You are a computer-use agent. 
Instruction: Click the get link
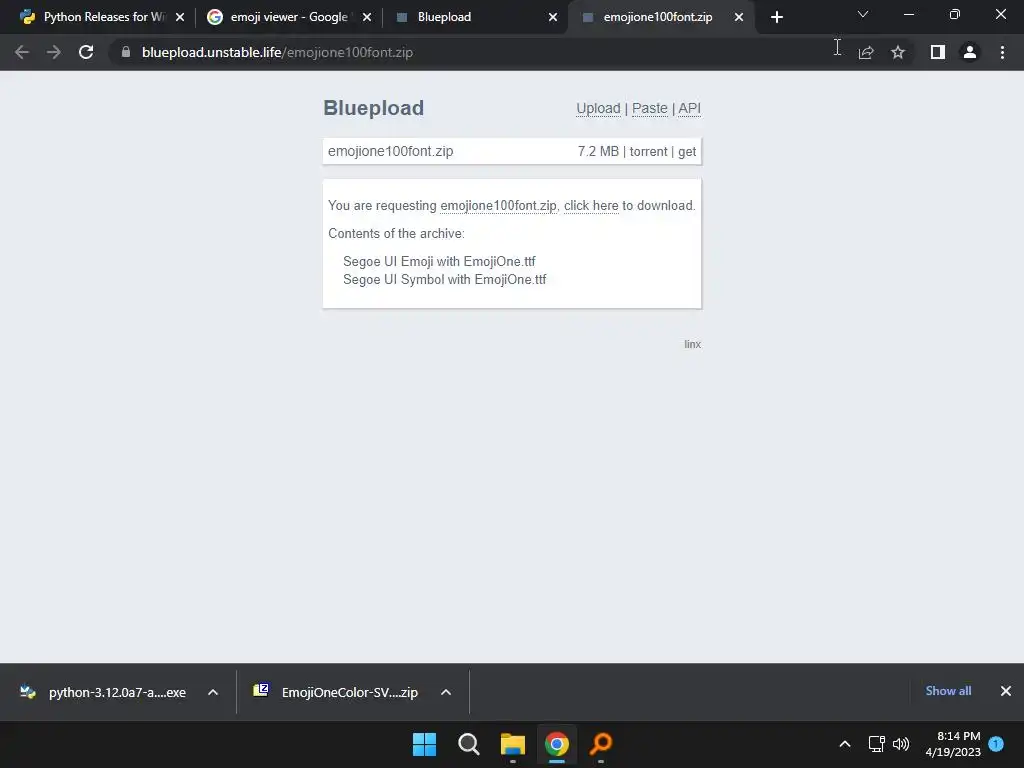tap(687, 152)
